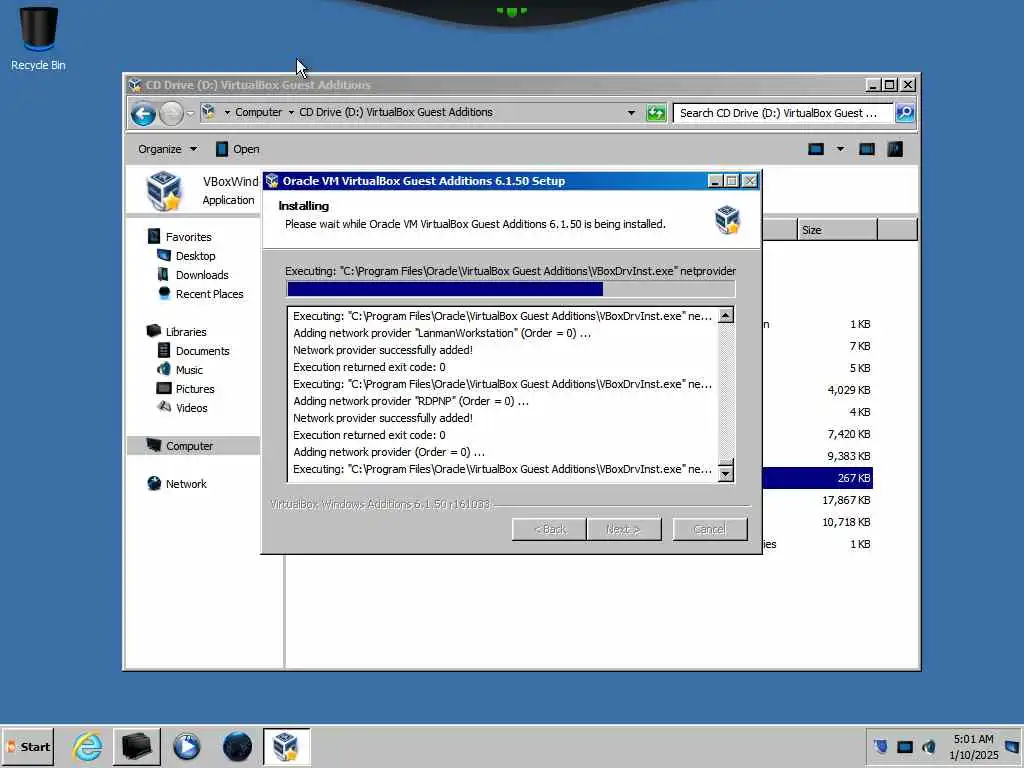Image resolution: width=1024 pixels, height=768 pixels.
Task: Open Explorer's help icon
Action: pos(895,149)
